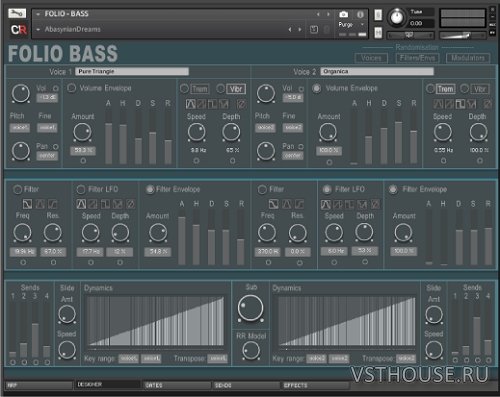Choose triangle waveform for Voice 2 Filter LFO
The height and width of the screenshot is (397, 500).
(326, 204)
